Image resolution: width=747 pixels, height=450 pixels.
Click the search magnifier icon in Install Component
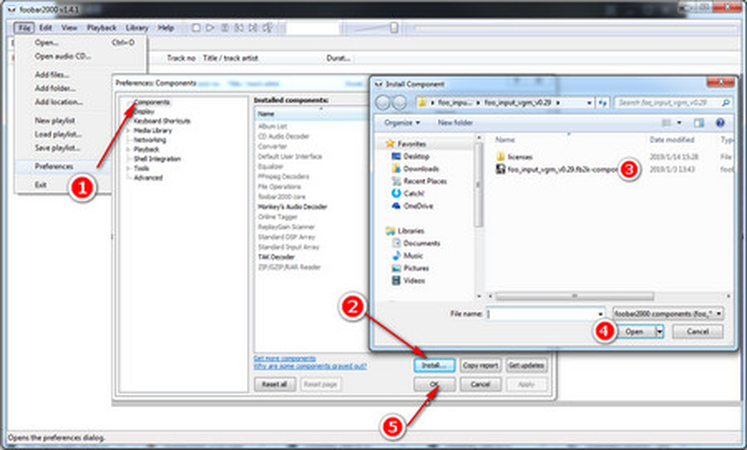tap(726, 103)
